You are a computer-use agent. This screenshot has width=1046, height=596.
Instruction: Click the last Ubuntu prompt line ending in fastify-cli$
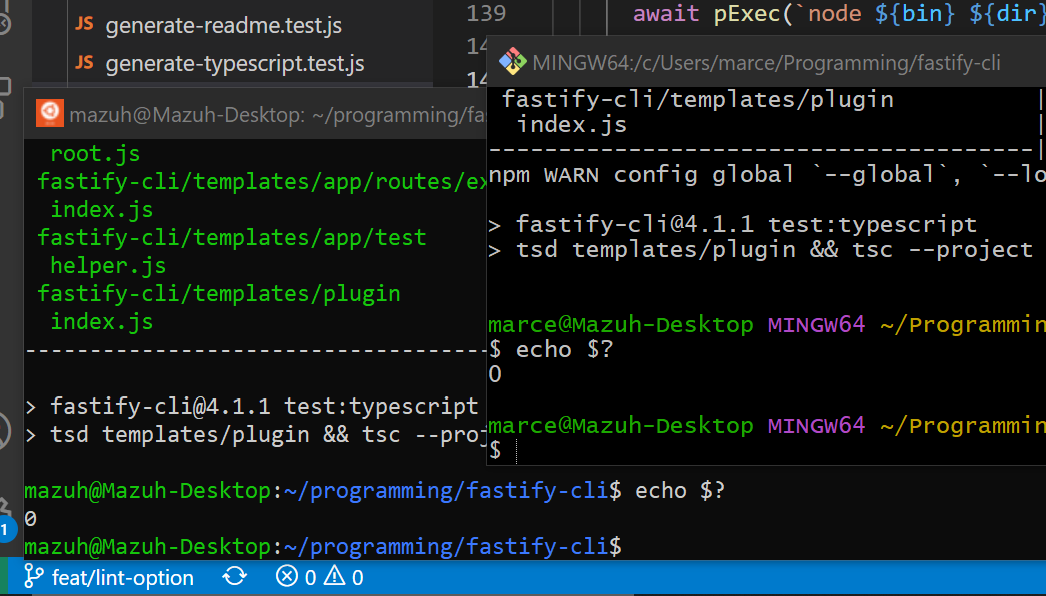[x=323, y=547]
